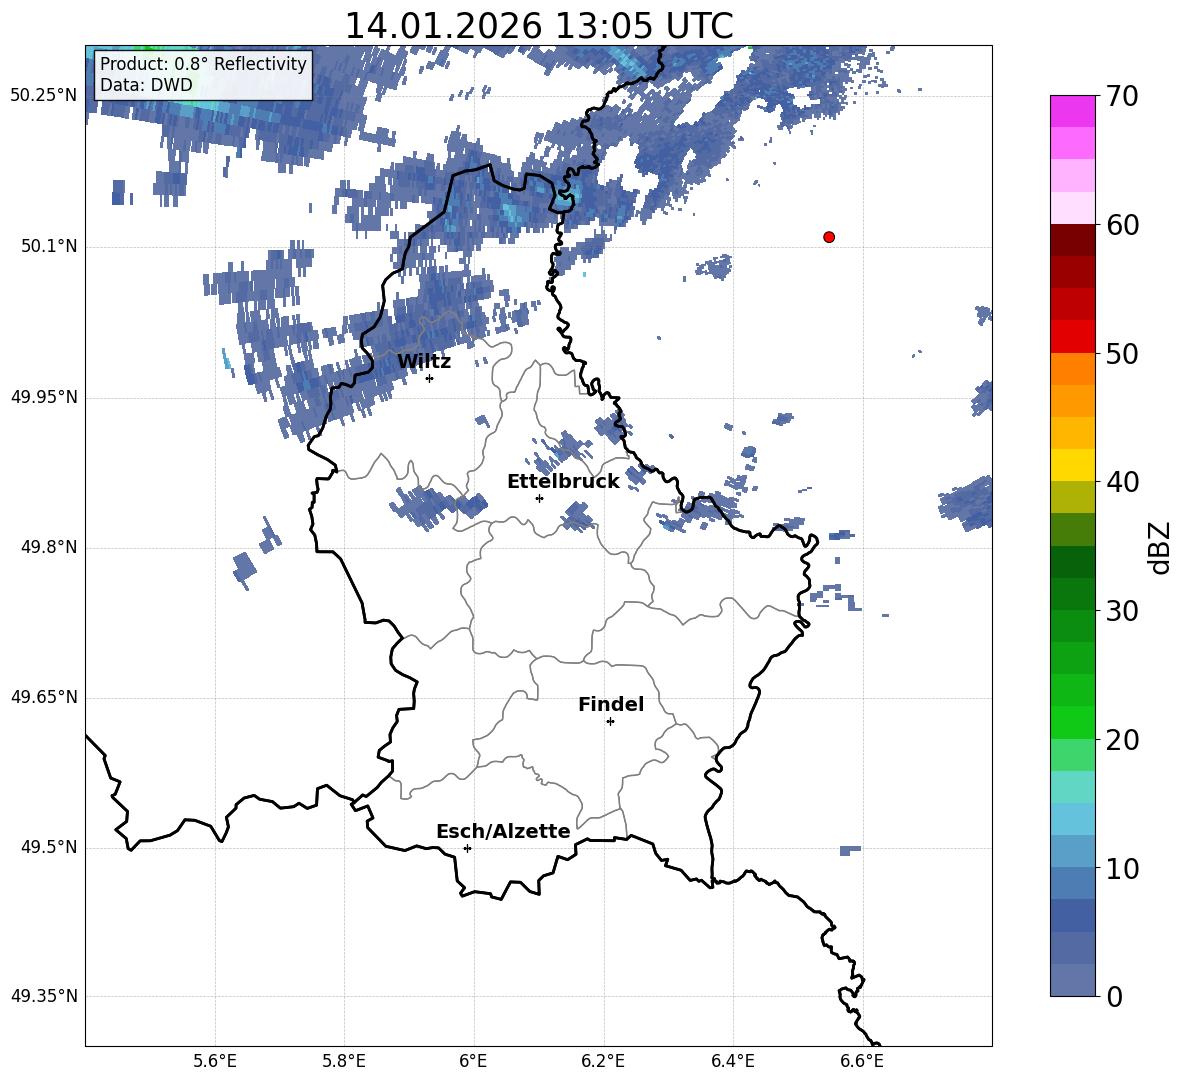Click the 6°E longitude tick label
The image size is (1184, 1081).
[x=473, y=1061]
